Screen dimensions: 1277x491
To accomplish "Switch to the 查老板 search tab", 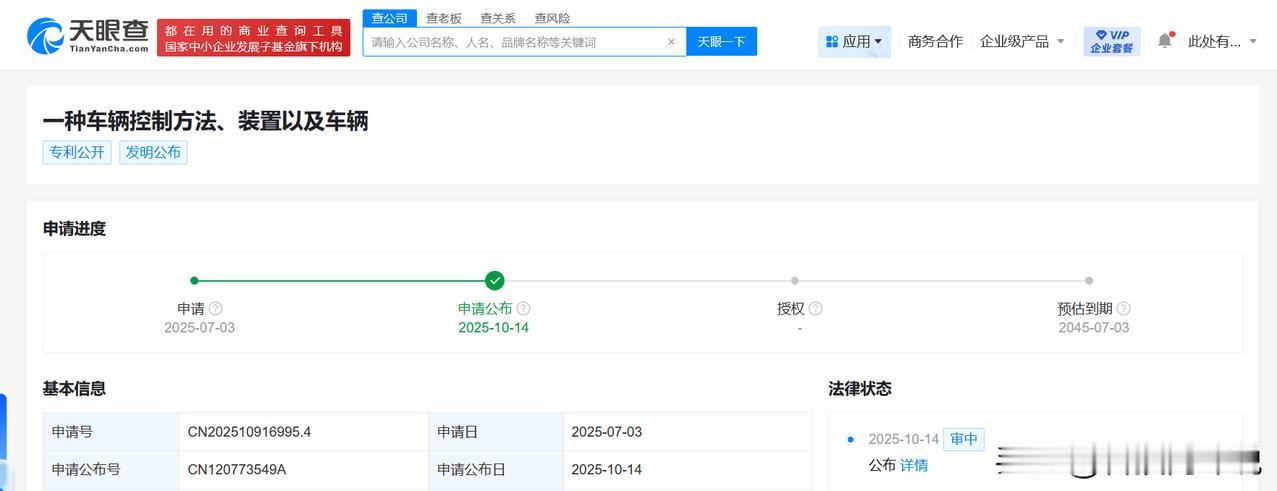I will (x=444, y=18).
